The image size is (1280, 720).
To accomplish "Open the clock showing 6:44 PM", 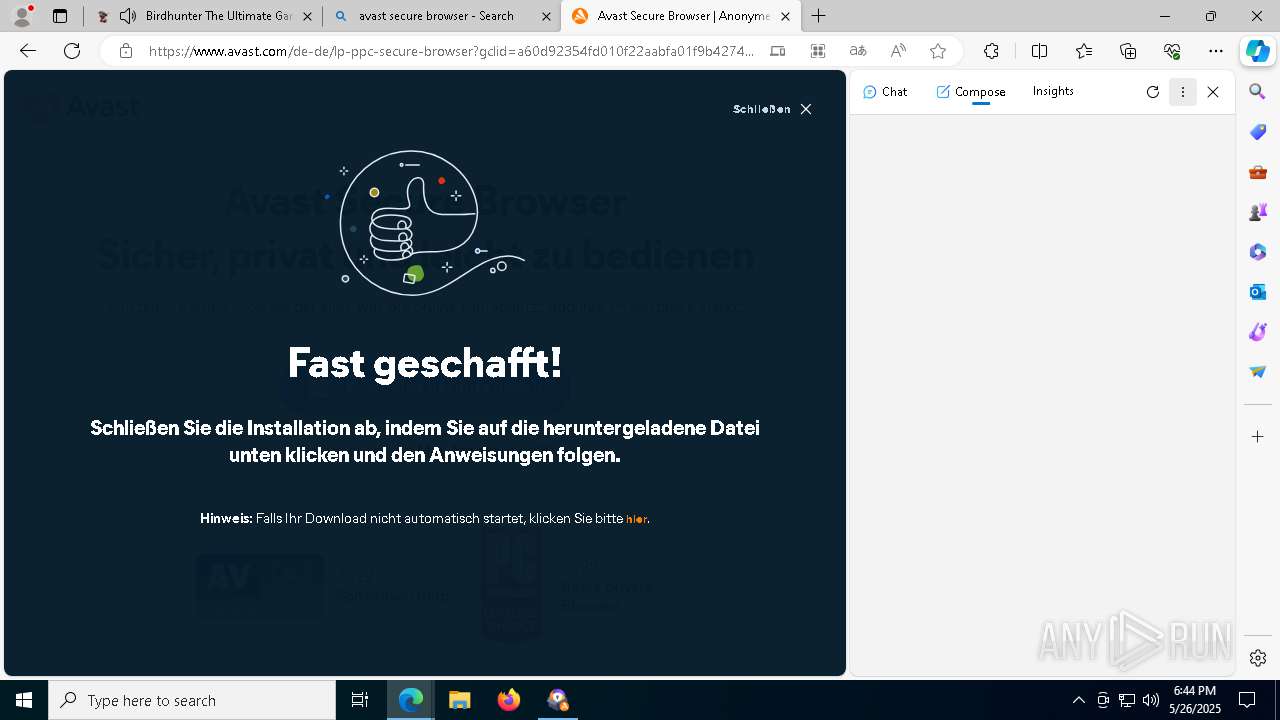I will coord(1195,700).
